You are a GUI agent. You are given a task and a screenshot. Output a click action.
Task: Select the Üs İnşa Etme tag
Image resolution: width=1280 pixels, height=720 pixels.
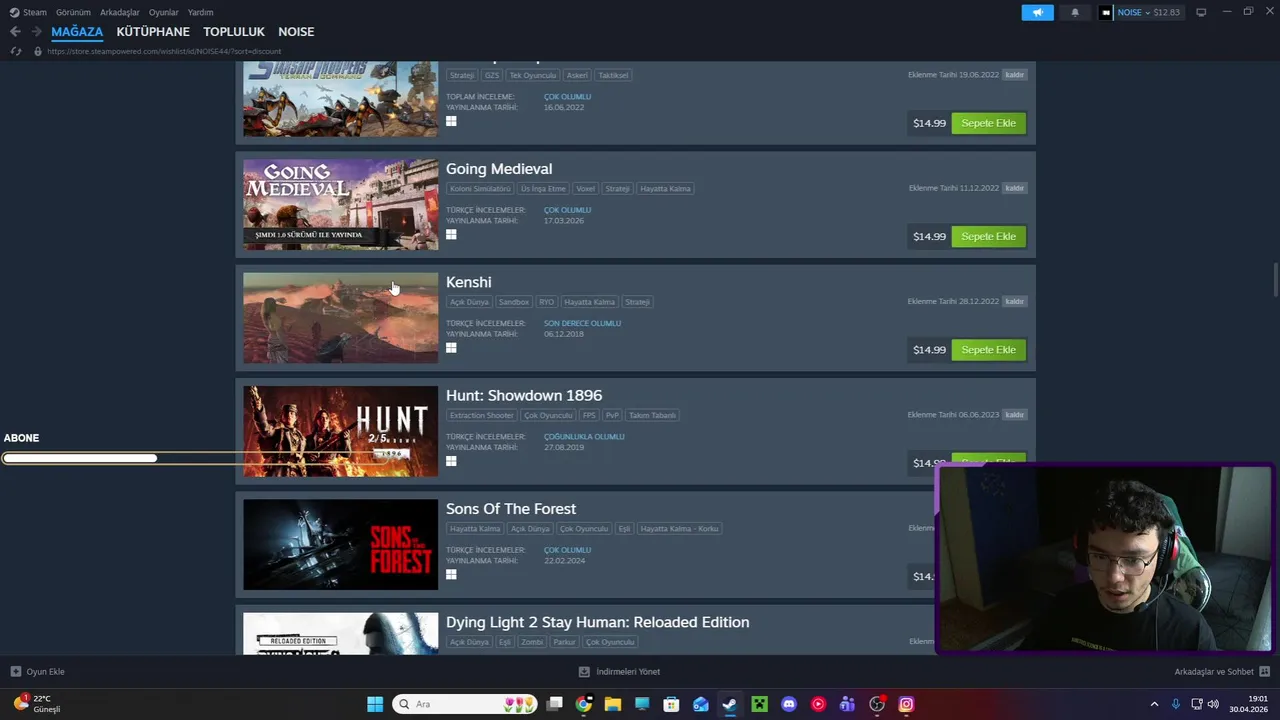click(x=543, y=188)
